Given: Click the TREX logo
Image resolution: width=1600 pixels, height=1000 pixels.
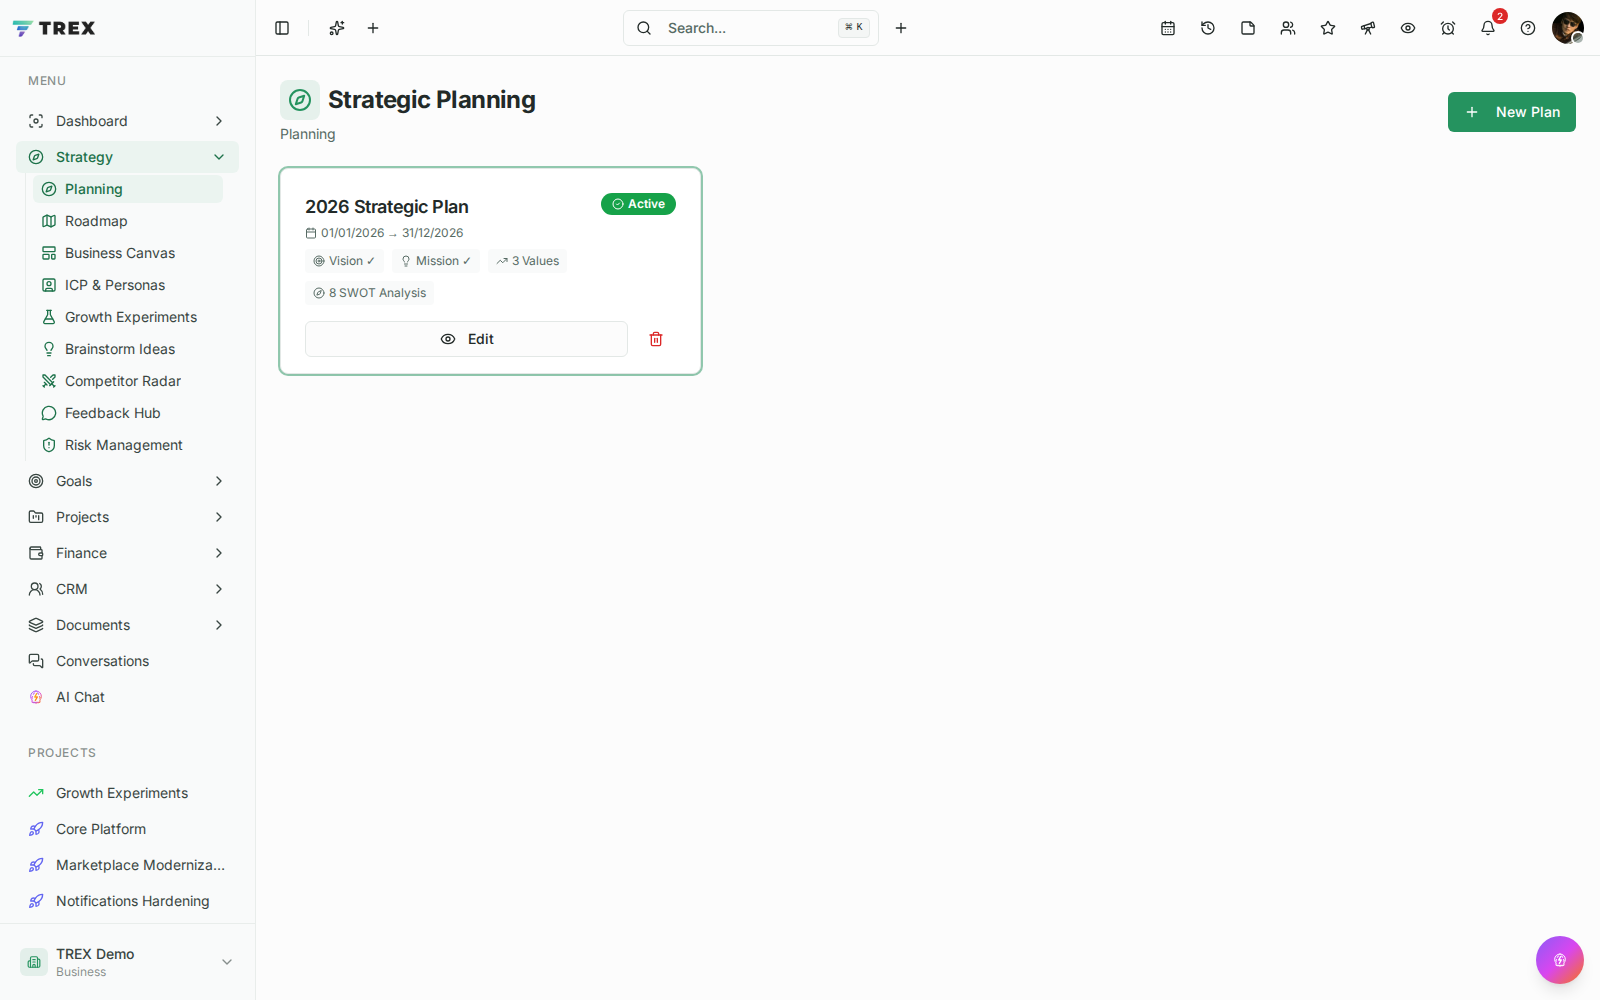Looking at the screenshot, I should click(54, 28).
